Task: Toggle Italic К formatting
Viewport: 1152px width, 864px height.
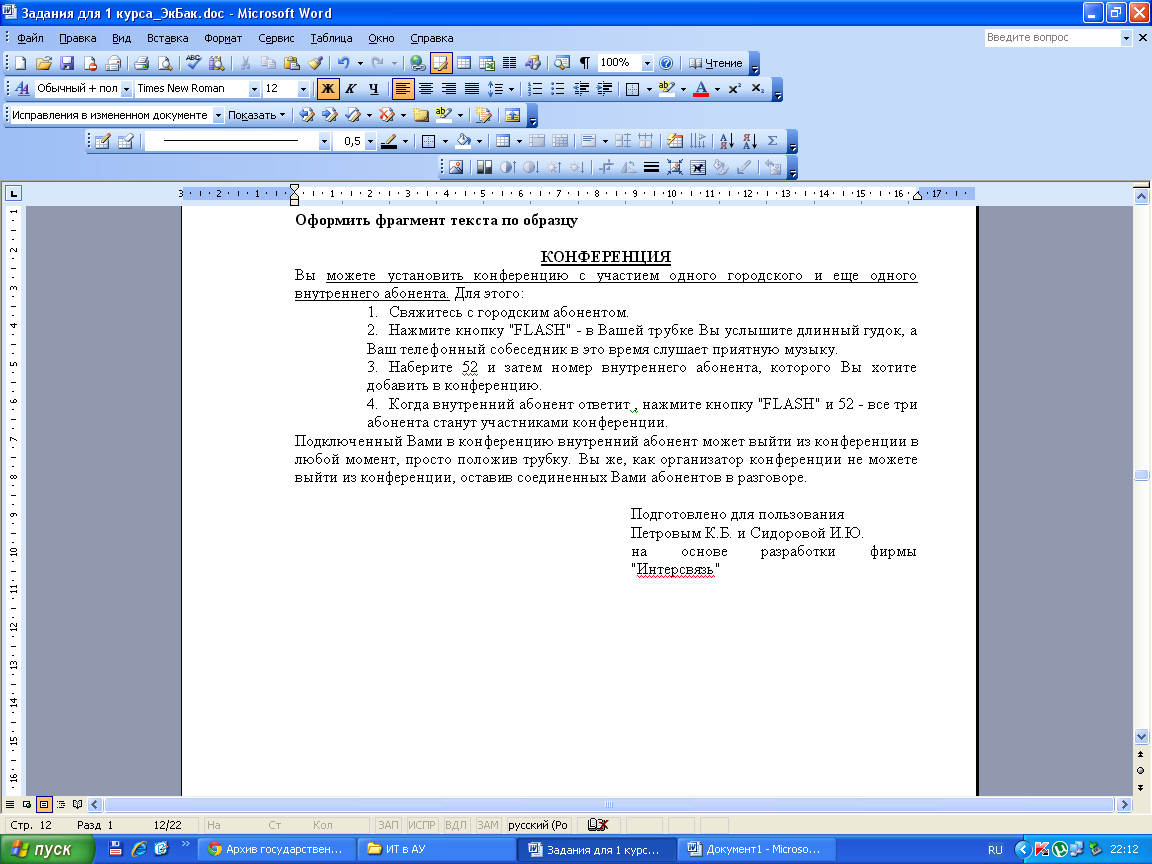Action: click(x=350, y=89)
